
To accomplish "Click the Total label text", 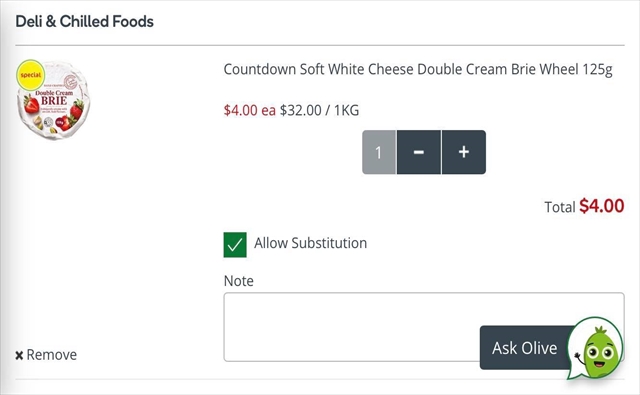I will (x=560, y=207).
